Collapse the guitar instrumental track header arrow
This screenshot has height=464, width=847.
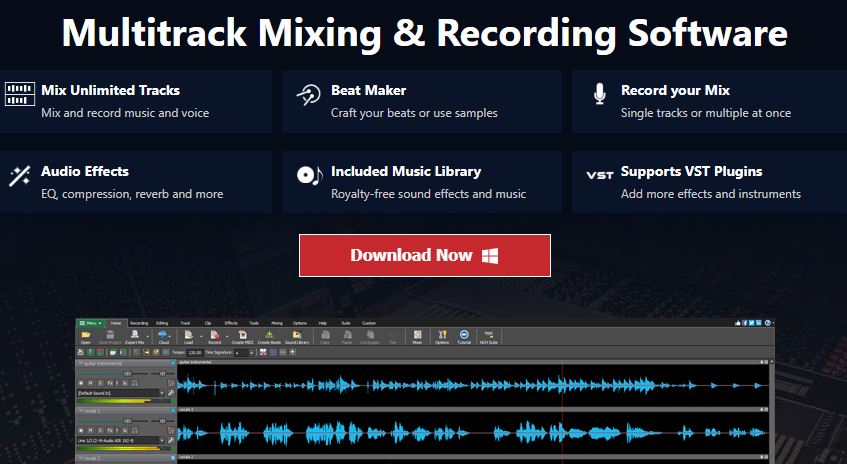click(x=80, y=364)
